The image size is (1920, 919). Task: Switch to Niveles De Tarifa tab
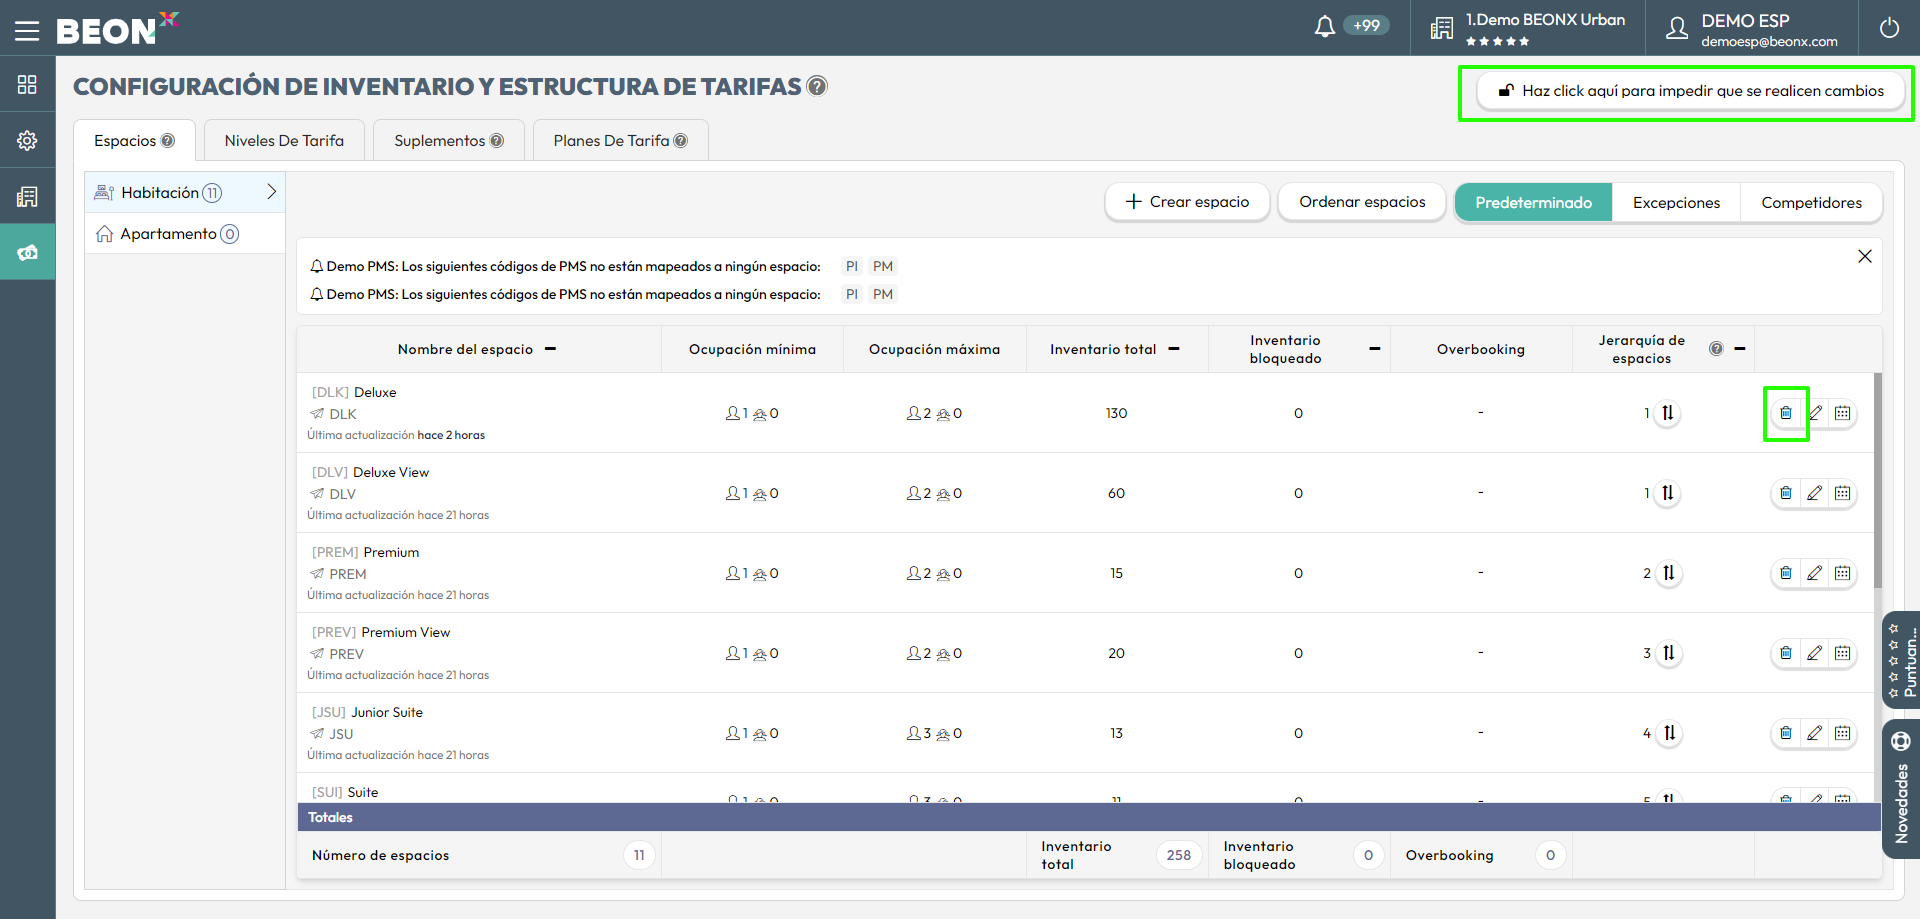tap(284, 141)
